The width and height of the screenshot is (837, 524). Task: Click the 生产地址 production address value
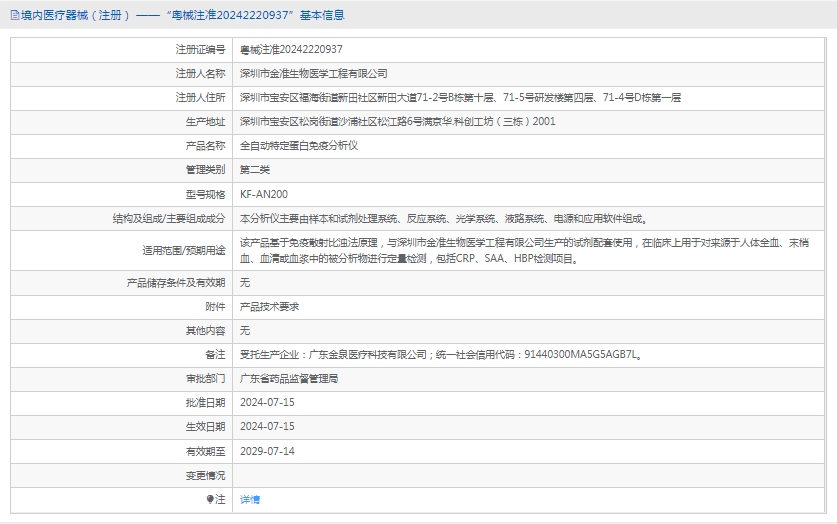[x=397, y=121]
